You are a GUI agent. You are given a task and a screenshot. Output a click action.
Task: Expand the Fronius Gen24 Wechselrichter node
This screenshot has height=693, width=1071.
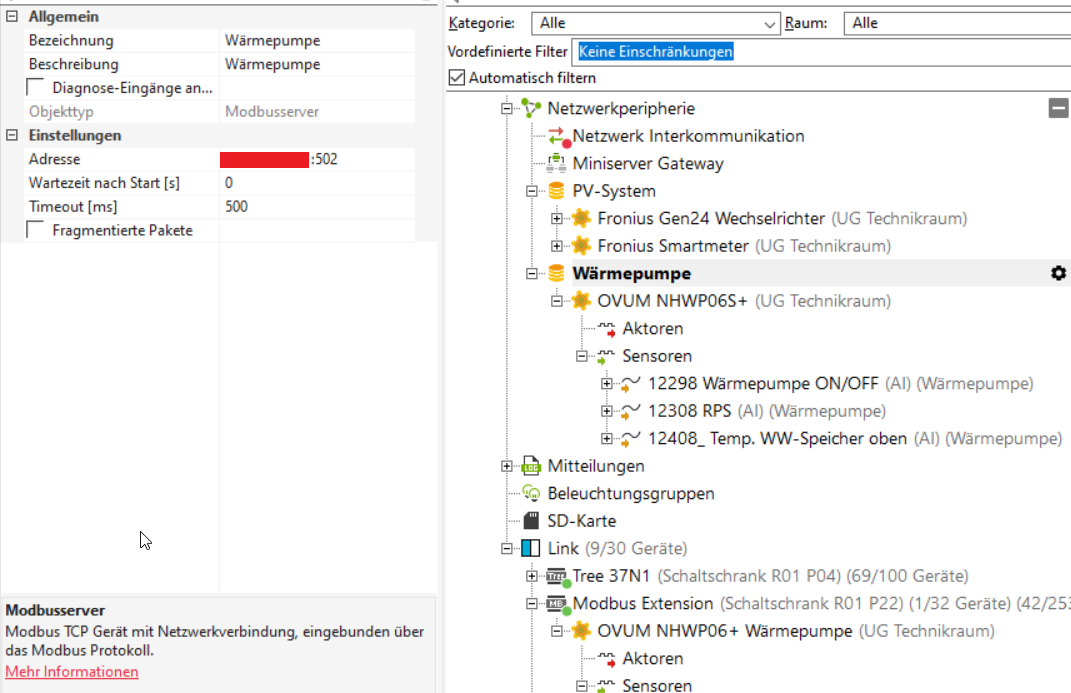557,218
